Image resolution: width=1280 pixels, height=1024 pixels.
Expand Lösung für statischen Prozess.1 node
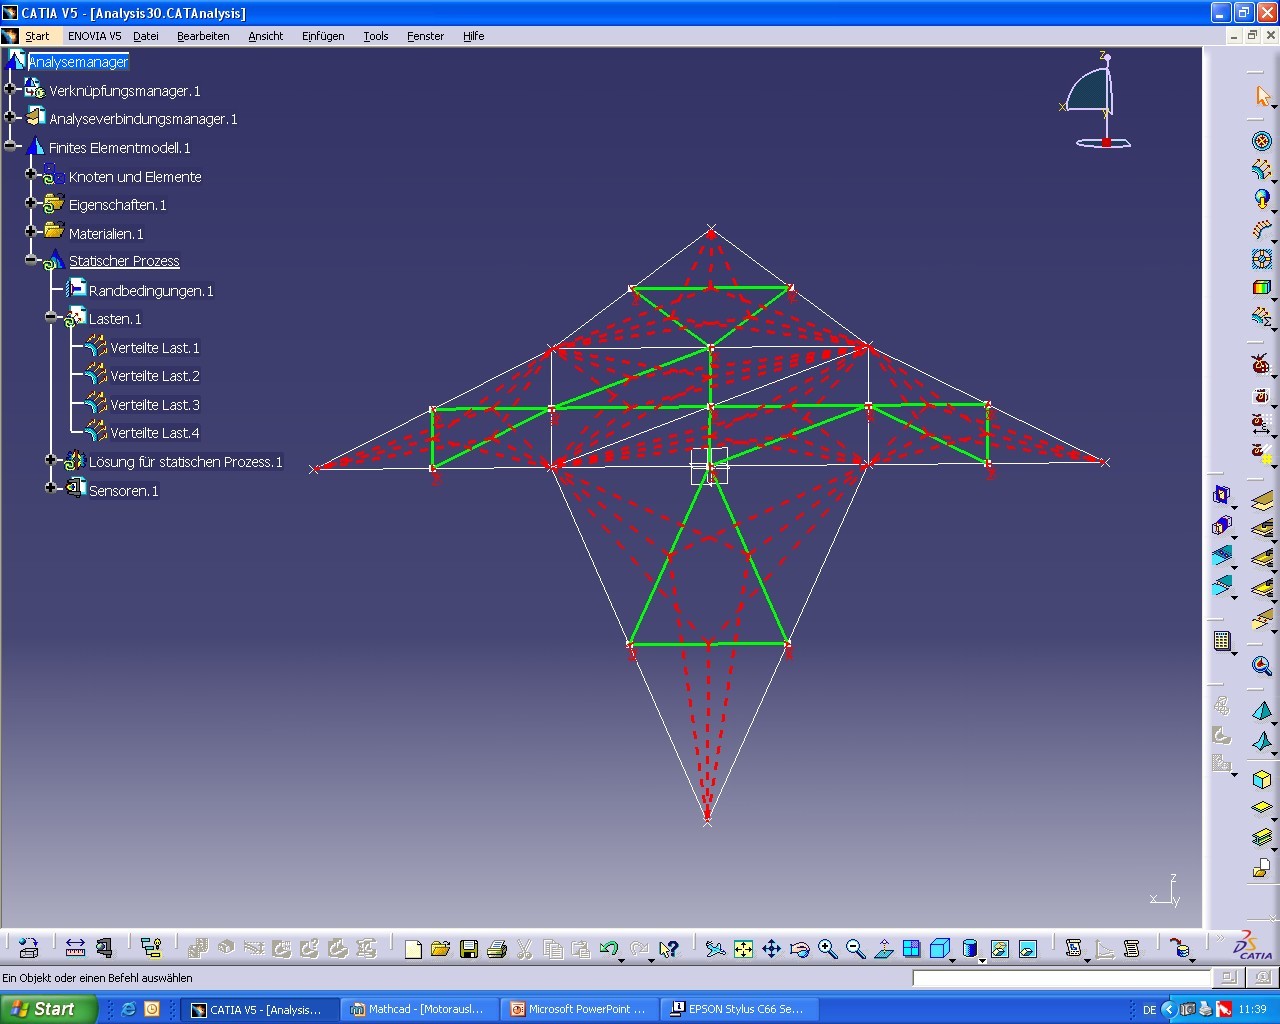(50, 460)
